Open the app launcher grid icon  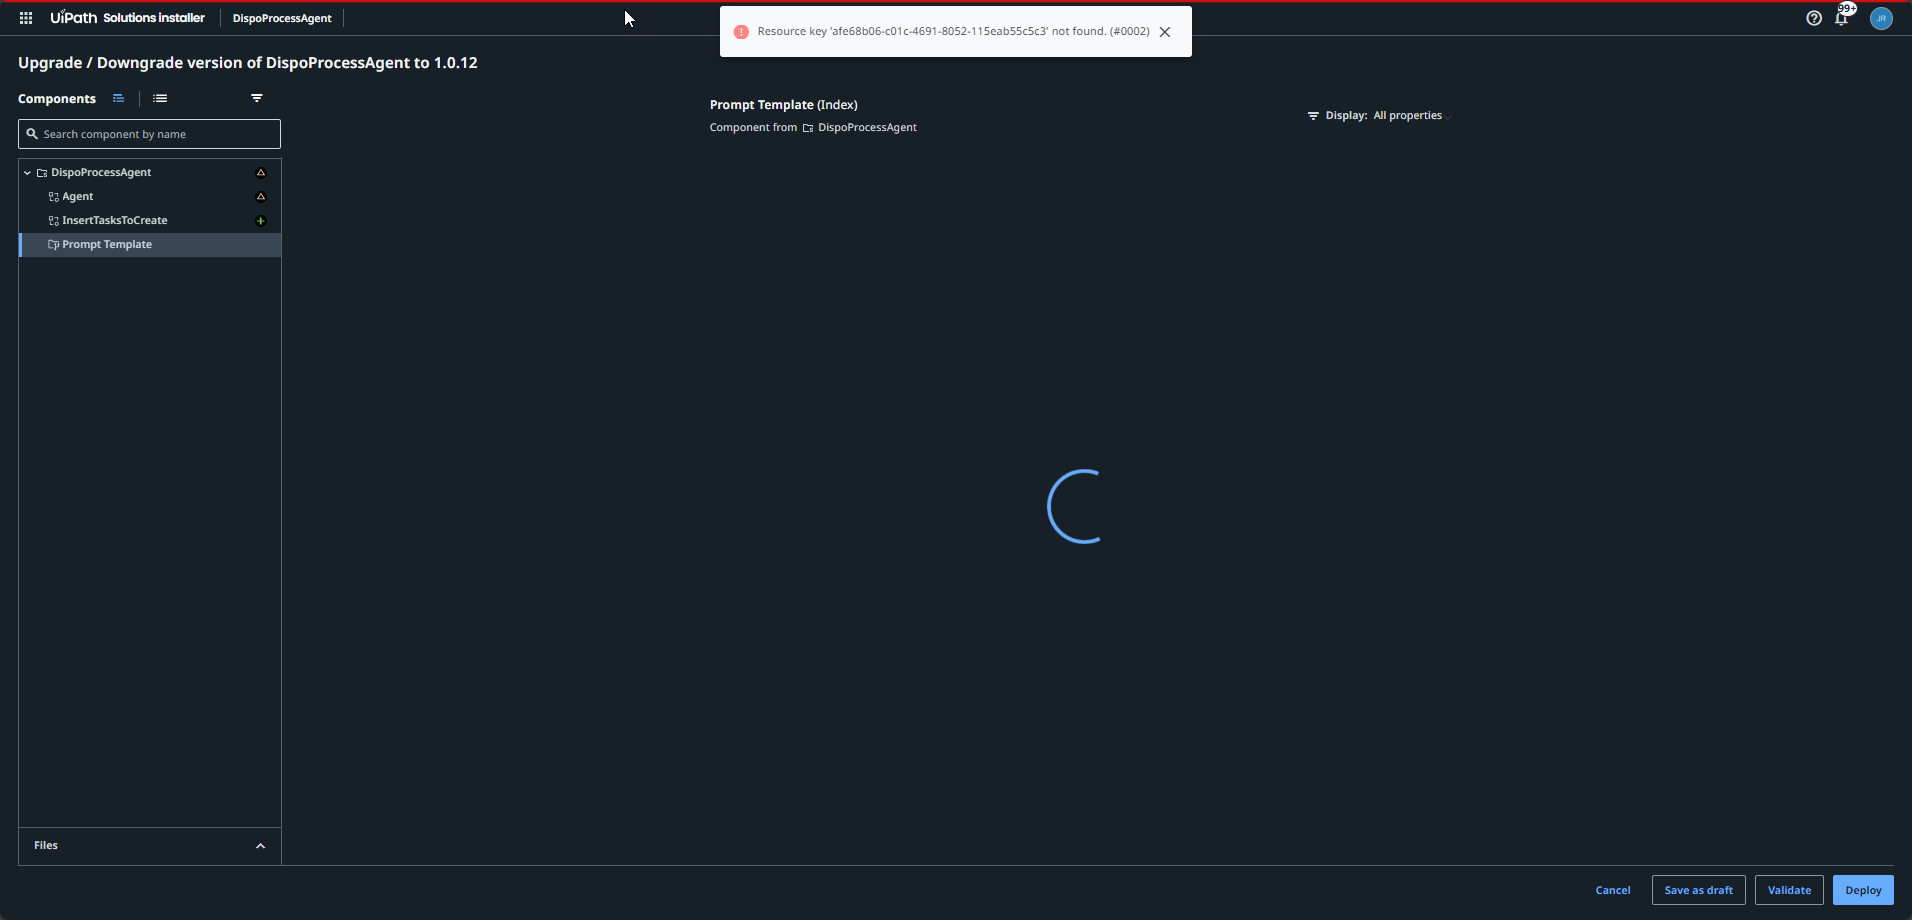(26, 18)
